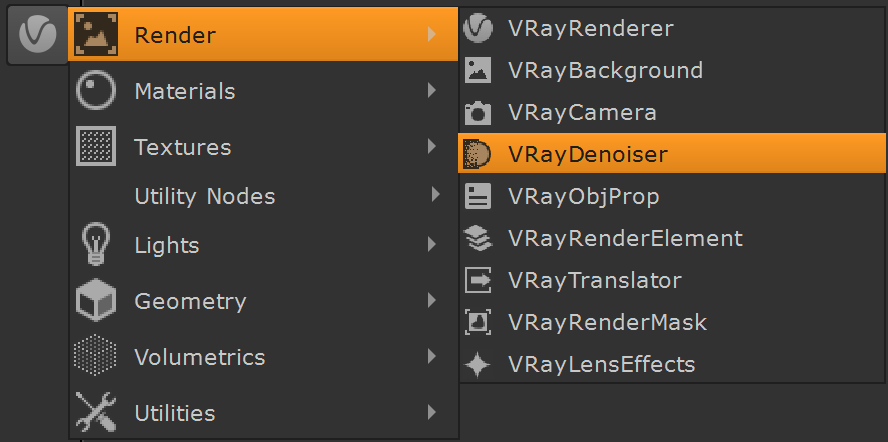The image size is (888, 442).
Task: Click the Textures dotted square icon
Action: (96, 146)
